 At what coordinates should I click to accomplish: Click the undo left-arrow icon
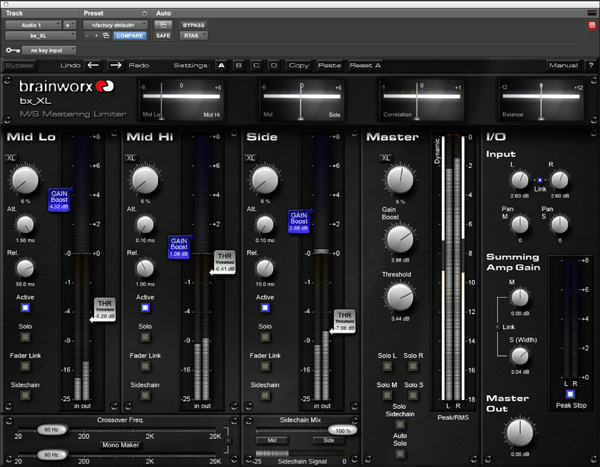pos(93,65)
